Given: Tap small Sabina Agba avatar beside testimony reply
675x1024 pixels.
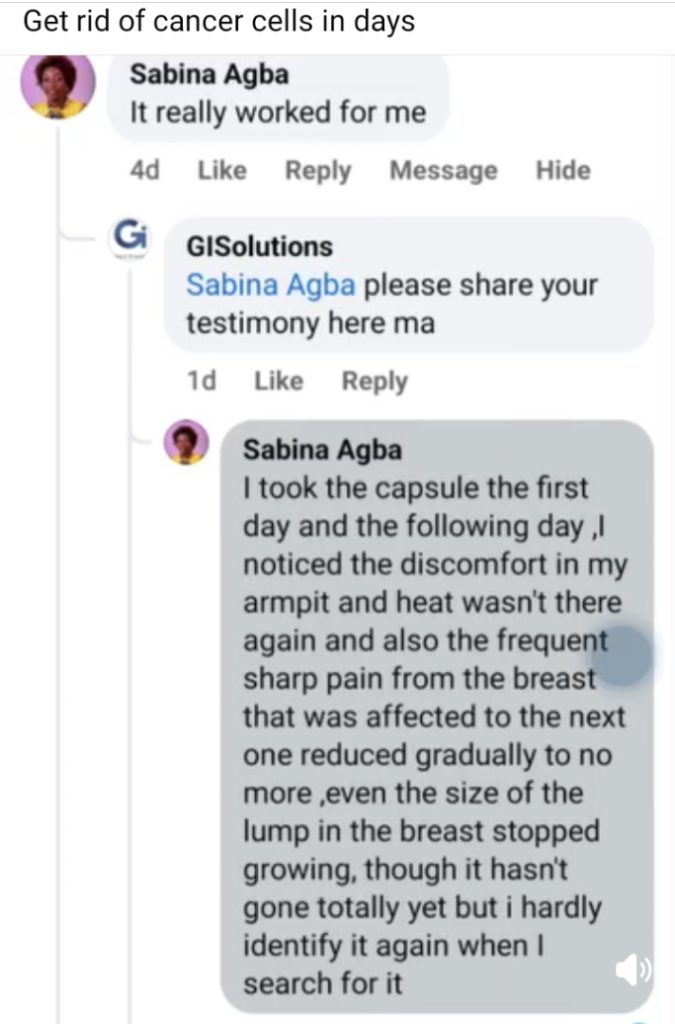Looking at the screenshot, I should click(x=185, y=443).
